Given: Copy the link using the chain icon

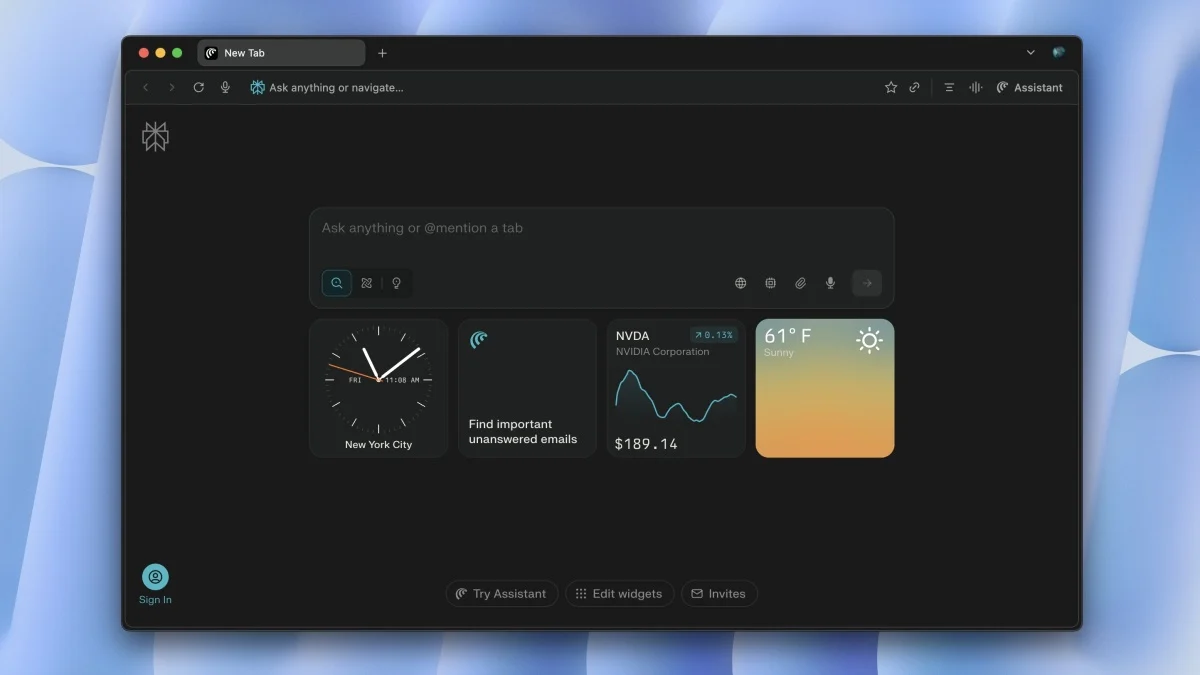Looking at the screenshot, I should pyautogui.click(x=914, y=87).
